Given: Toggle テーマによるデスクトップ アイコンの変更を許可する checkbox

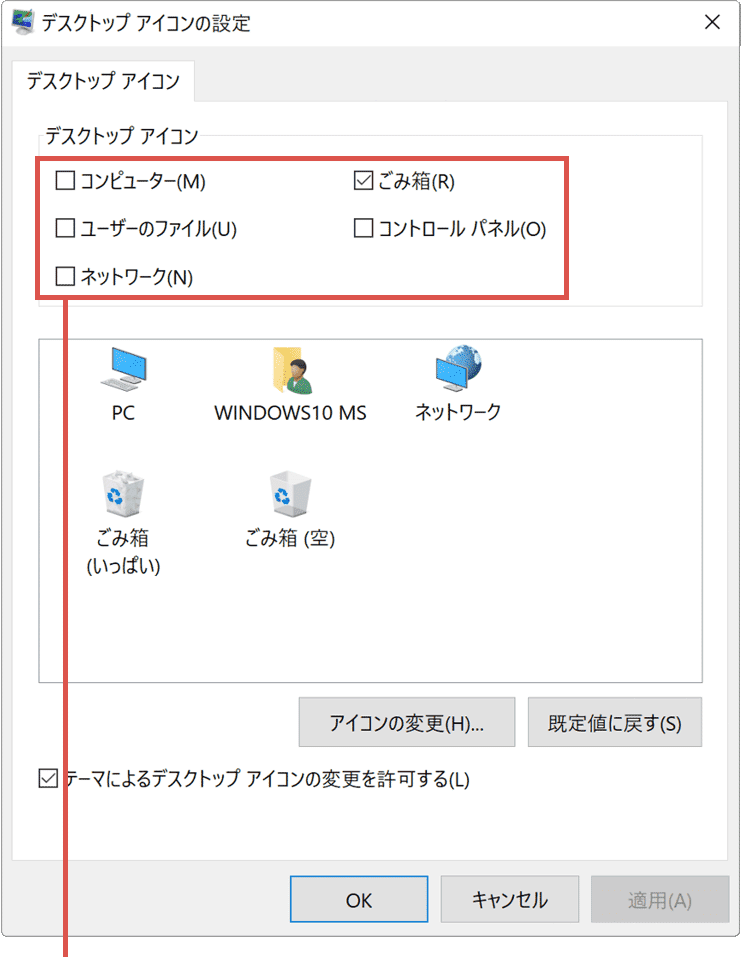Looking at the screenshot, I should point(48,779).
